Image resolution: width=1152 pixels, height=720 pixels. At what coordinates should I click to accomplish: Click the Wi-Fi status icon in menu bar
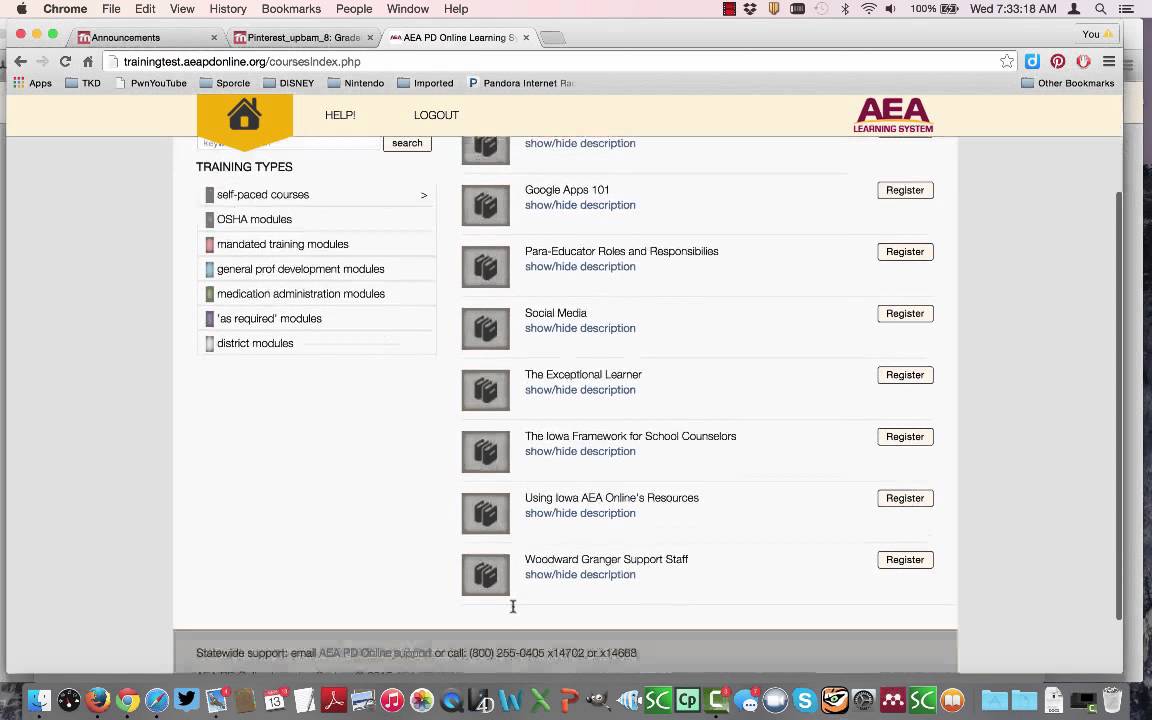click(868, 9)
